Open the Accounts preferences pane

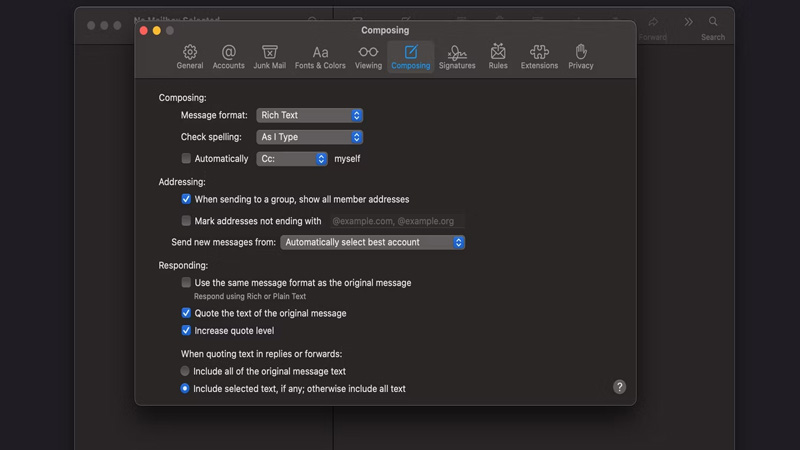tap(229, 56)
